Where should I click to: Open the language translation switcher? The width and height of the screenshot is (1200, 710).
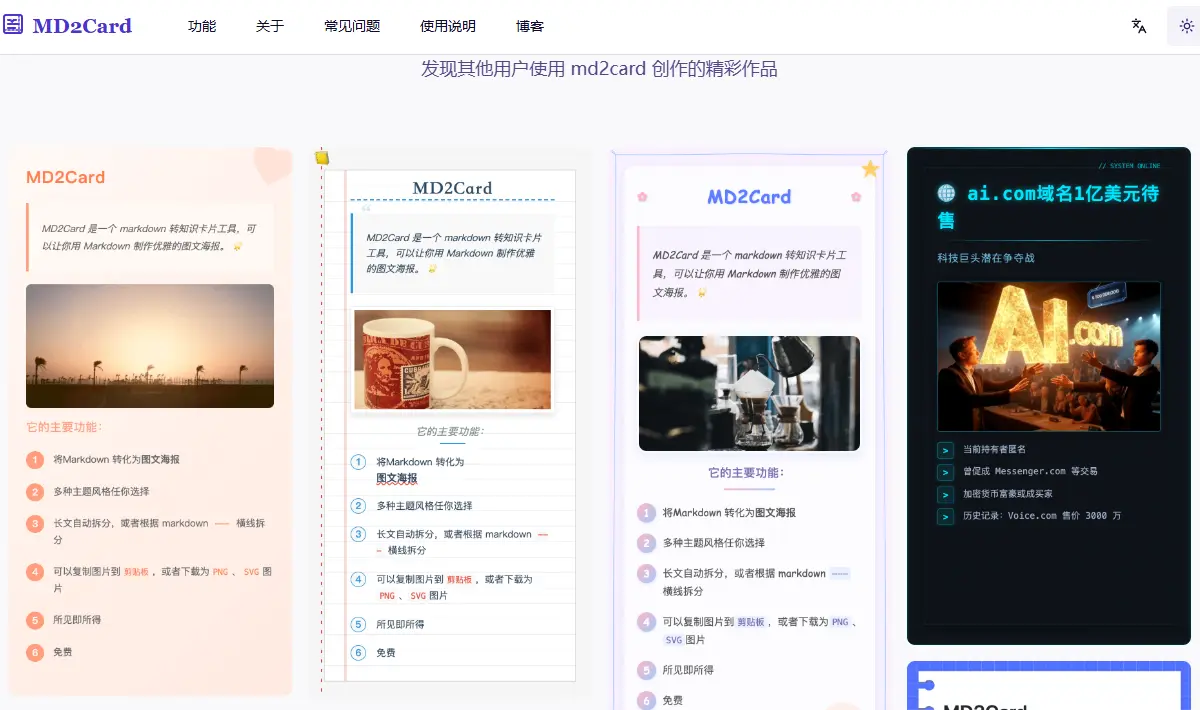pyautogui.click(x=1139, y=26)
